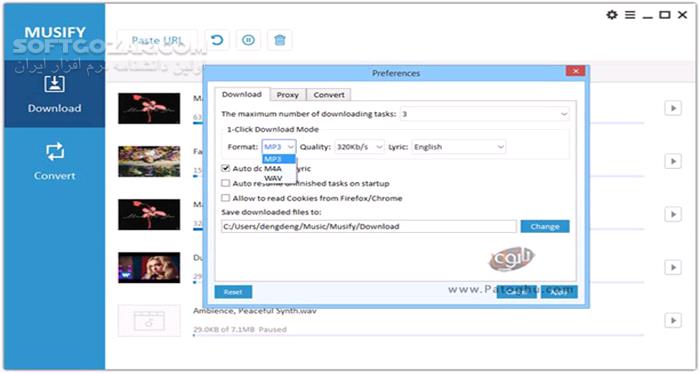700x373 pixels.
Task: Click the woman portrait video thumbnail
Action: tap(149, 267)
